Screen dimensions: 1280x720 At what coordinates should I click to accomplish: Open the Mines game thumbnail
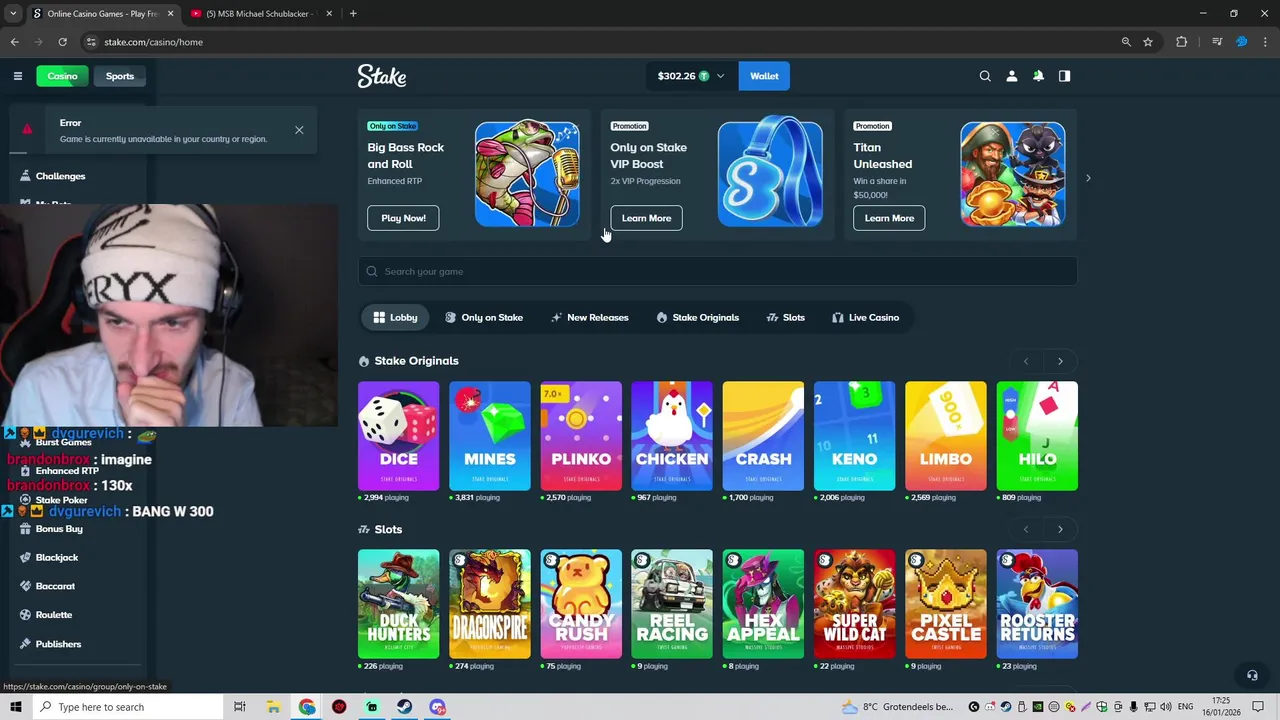(490, 436)
